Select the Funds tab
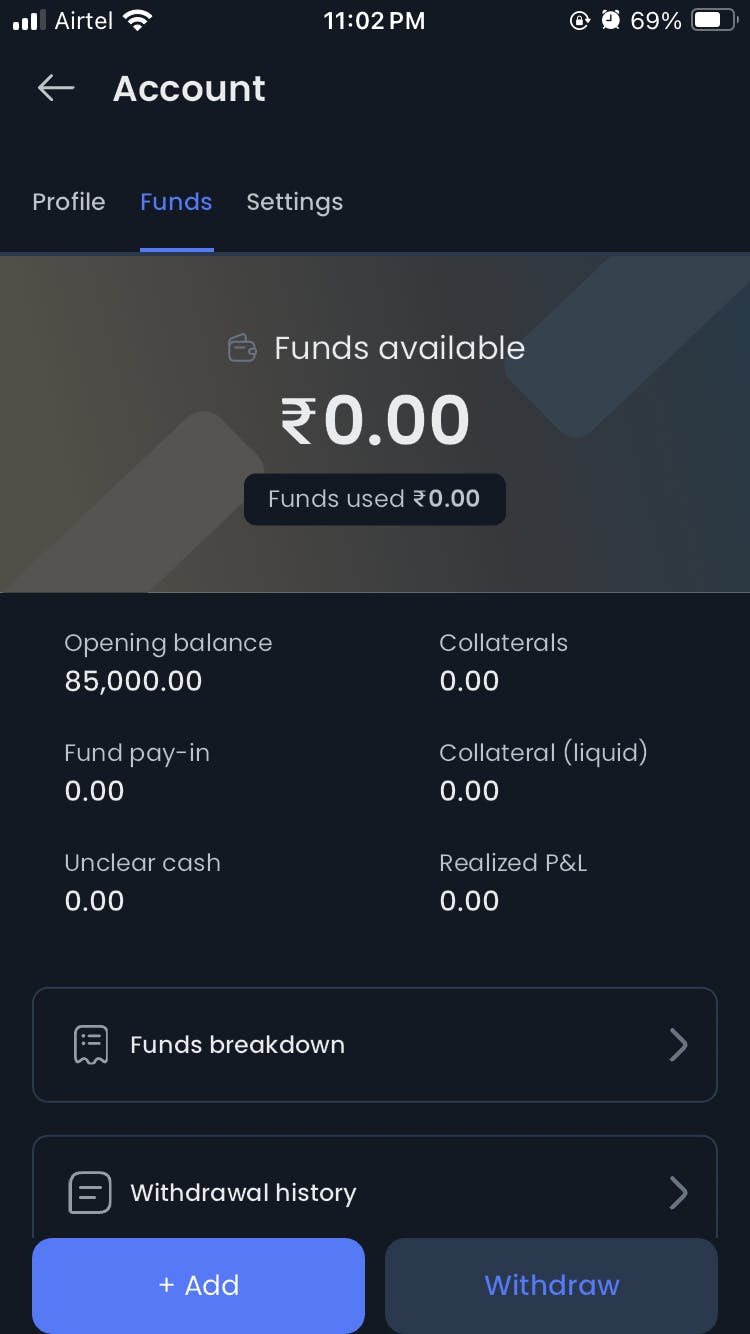Viewport: 750px width, 1334px height. tap(176, 202)
